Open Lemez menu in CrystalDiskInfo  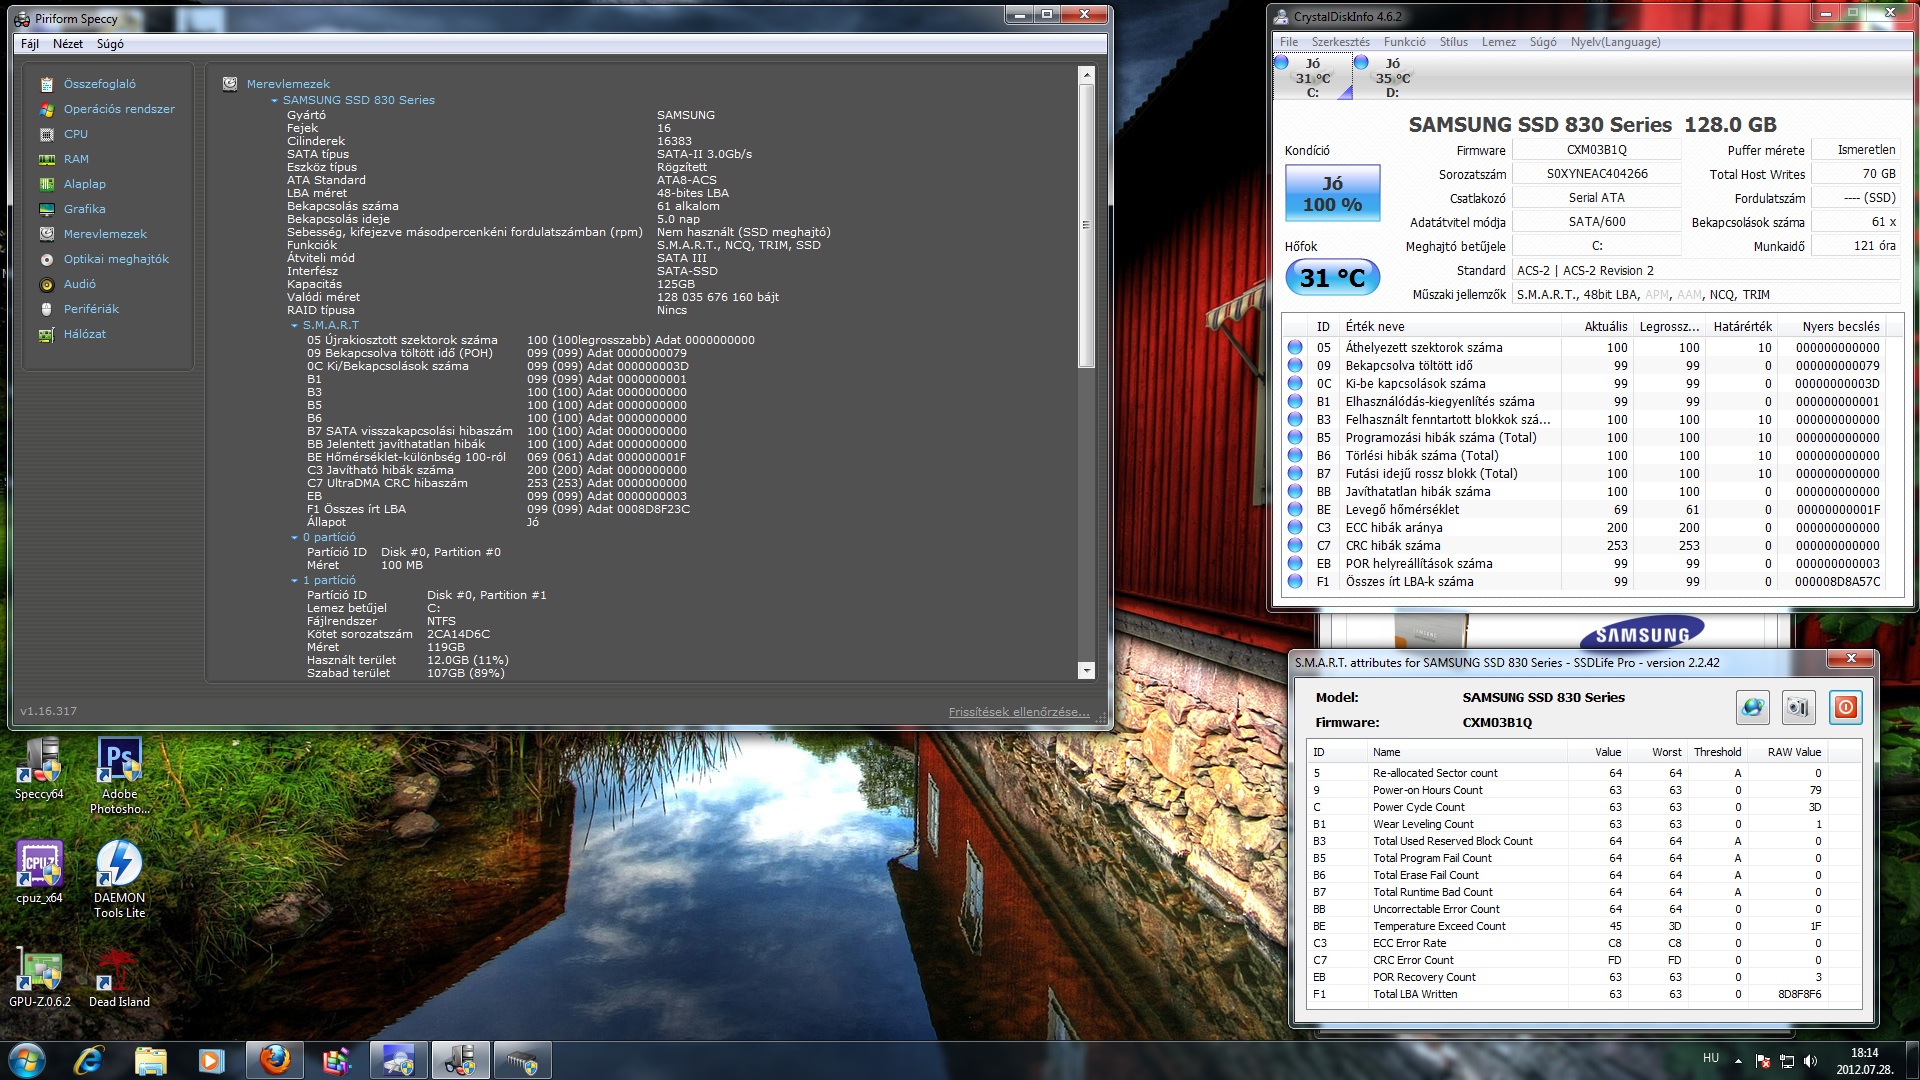(x=1498, y=42)
